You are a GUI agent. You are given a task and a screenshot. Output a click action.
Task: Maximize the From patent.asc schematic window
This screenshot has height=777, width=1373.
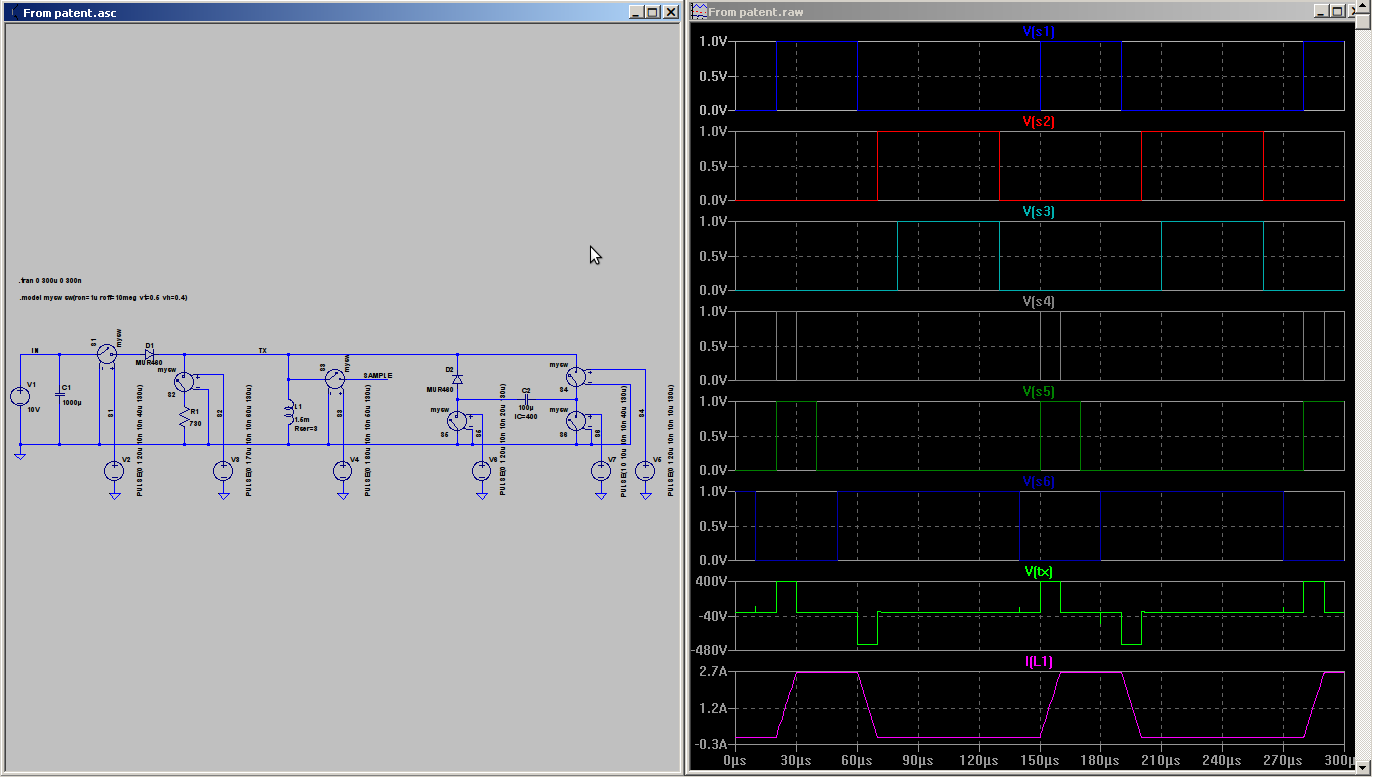(x=652, y=12)
